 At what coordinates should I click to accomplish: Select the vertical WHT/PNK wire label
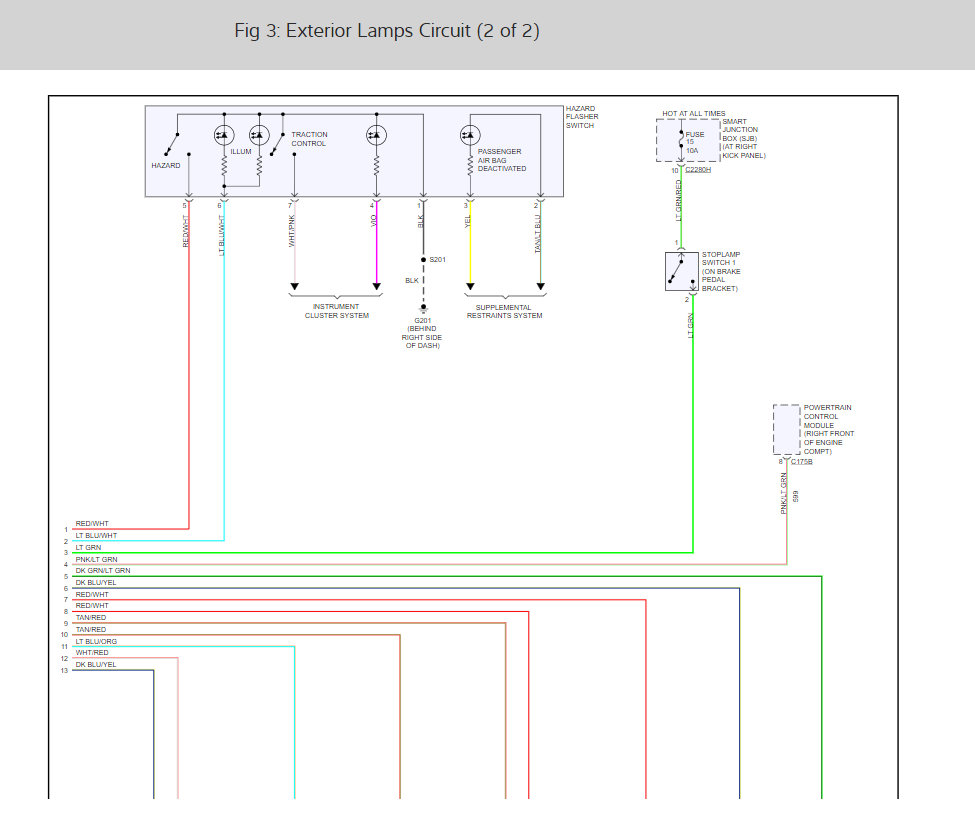pos(292,231)
